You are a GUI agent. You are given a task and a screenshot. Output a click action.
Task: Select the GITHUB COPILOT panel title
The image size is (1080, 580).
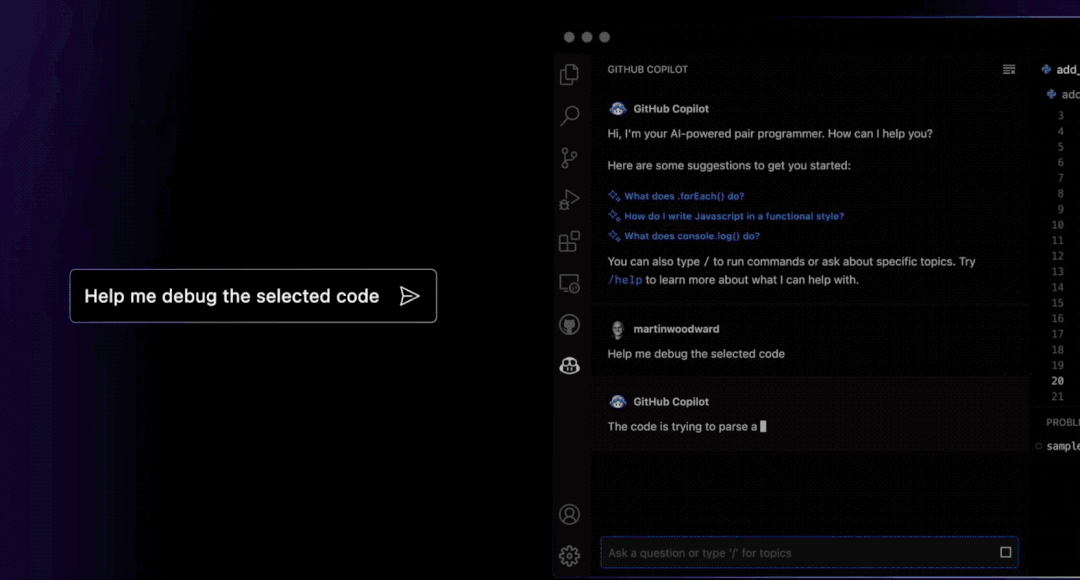(x=649, y=69)
